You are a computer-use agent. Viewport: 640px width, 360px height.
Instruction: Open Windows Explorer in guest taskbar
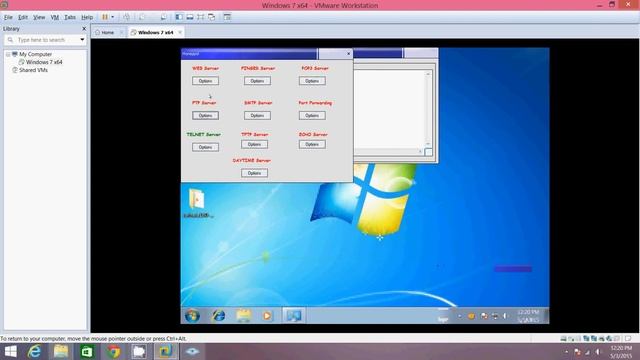[243, 316]
